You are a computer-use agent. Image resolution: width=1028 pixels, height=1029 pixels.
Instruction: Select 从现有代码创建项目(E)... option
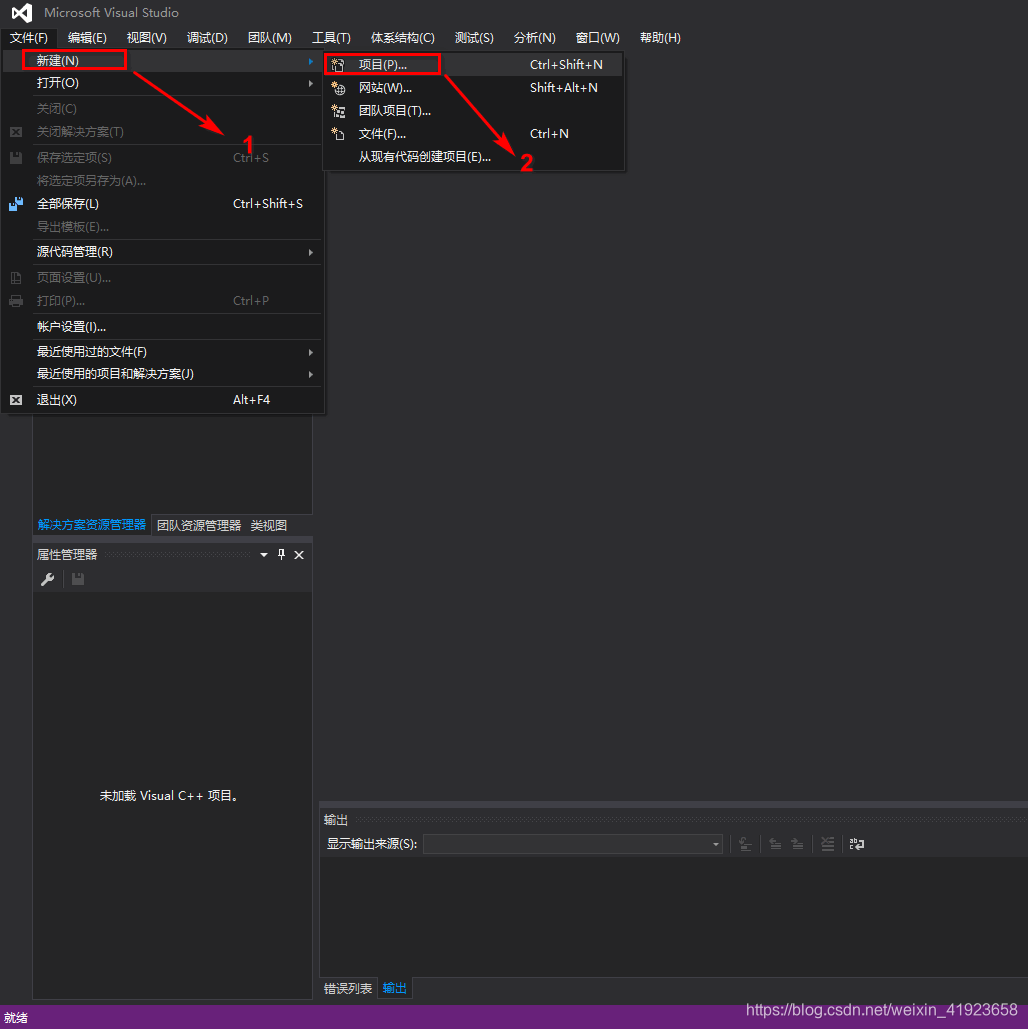473,156
